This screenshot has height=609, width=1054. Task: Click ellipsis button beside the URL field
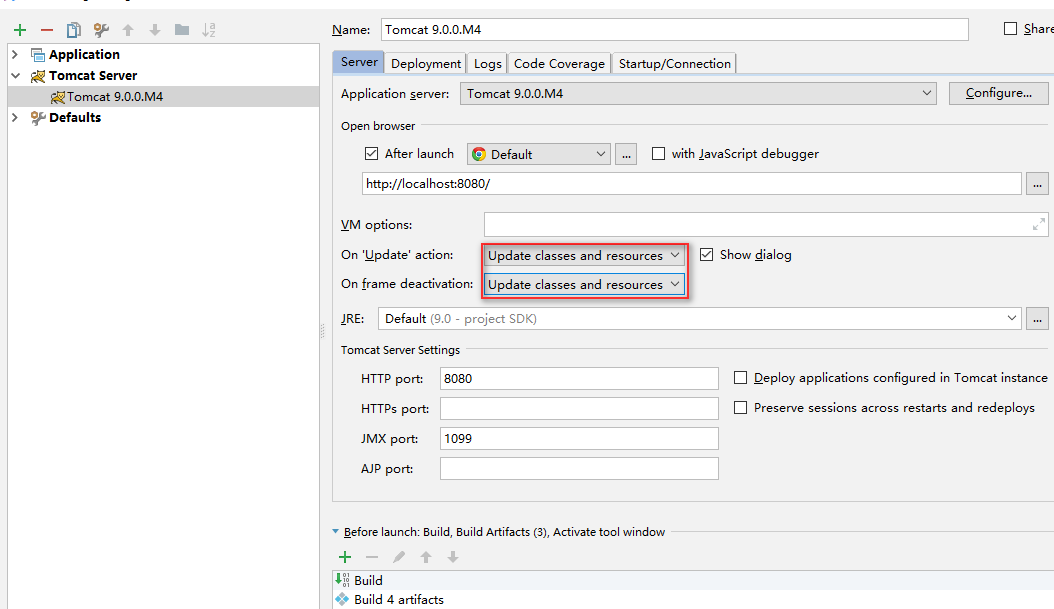click(1037, 184)
